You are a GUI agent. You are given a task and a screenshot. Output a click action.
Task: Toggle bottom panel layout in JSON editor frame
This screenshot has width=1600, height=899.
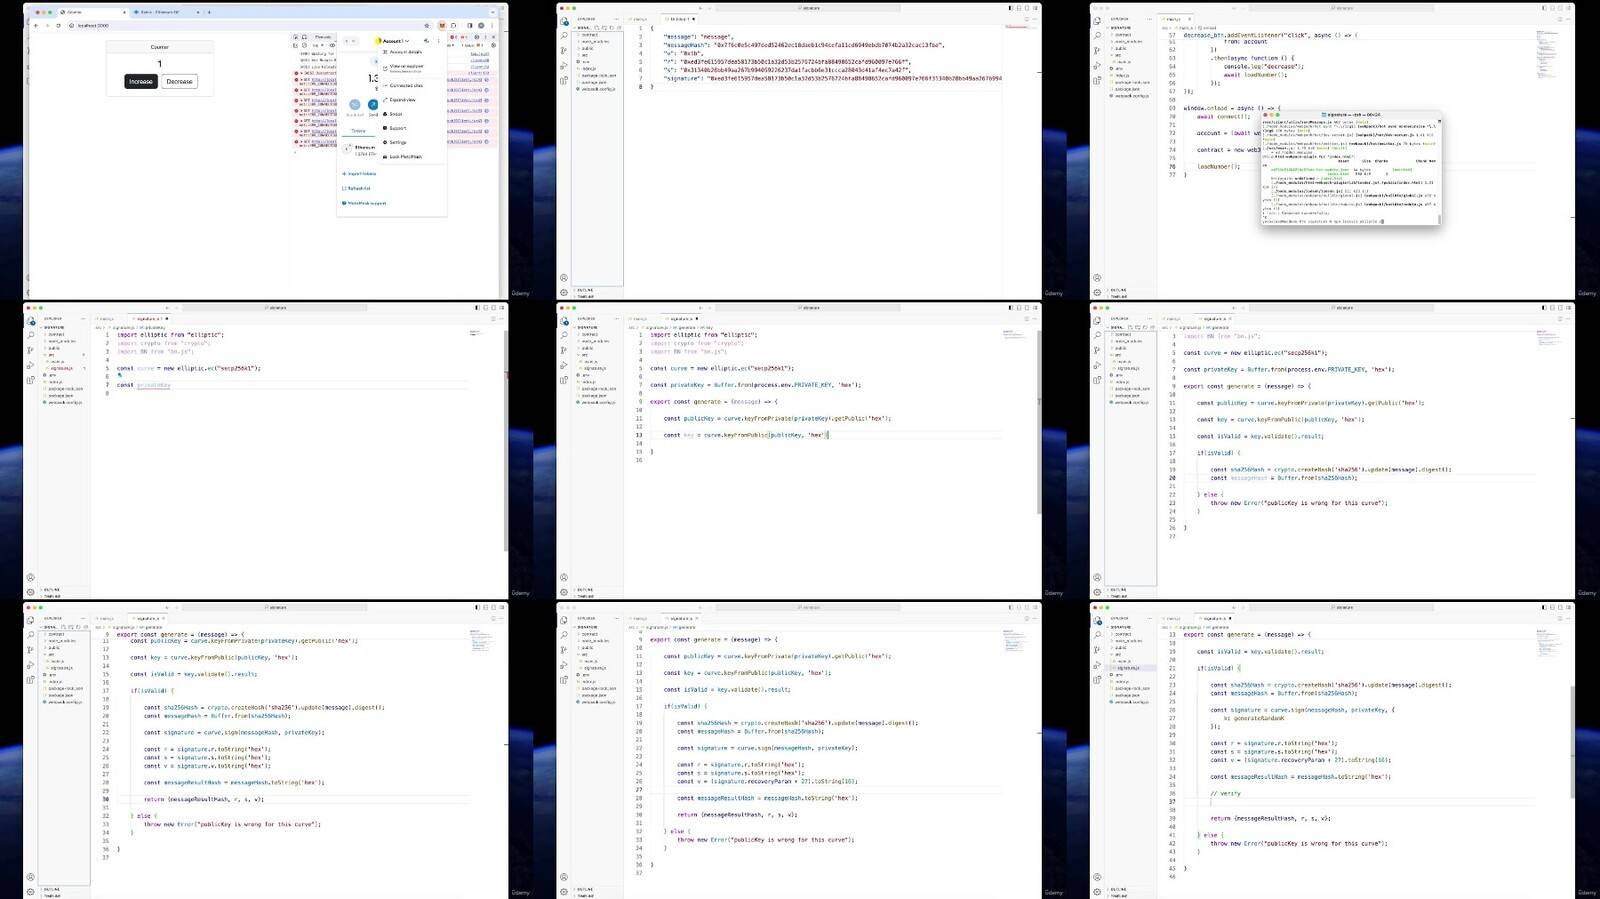click(x=1019, y=8)
